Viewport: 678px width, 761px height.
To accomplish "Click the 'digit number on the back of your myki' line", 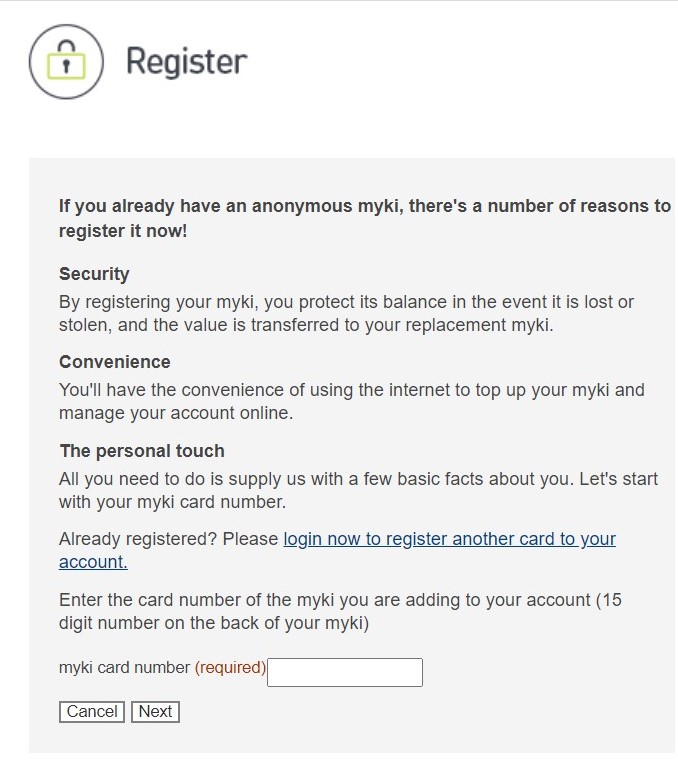I will tap(214, 623).
